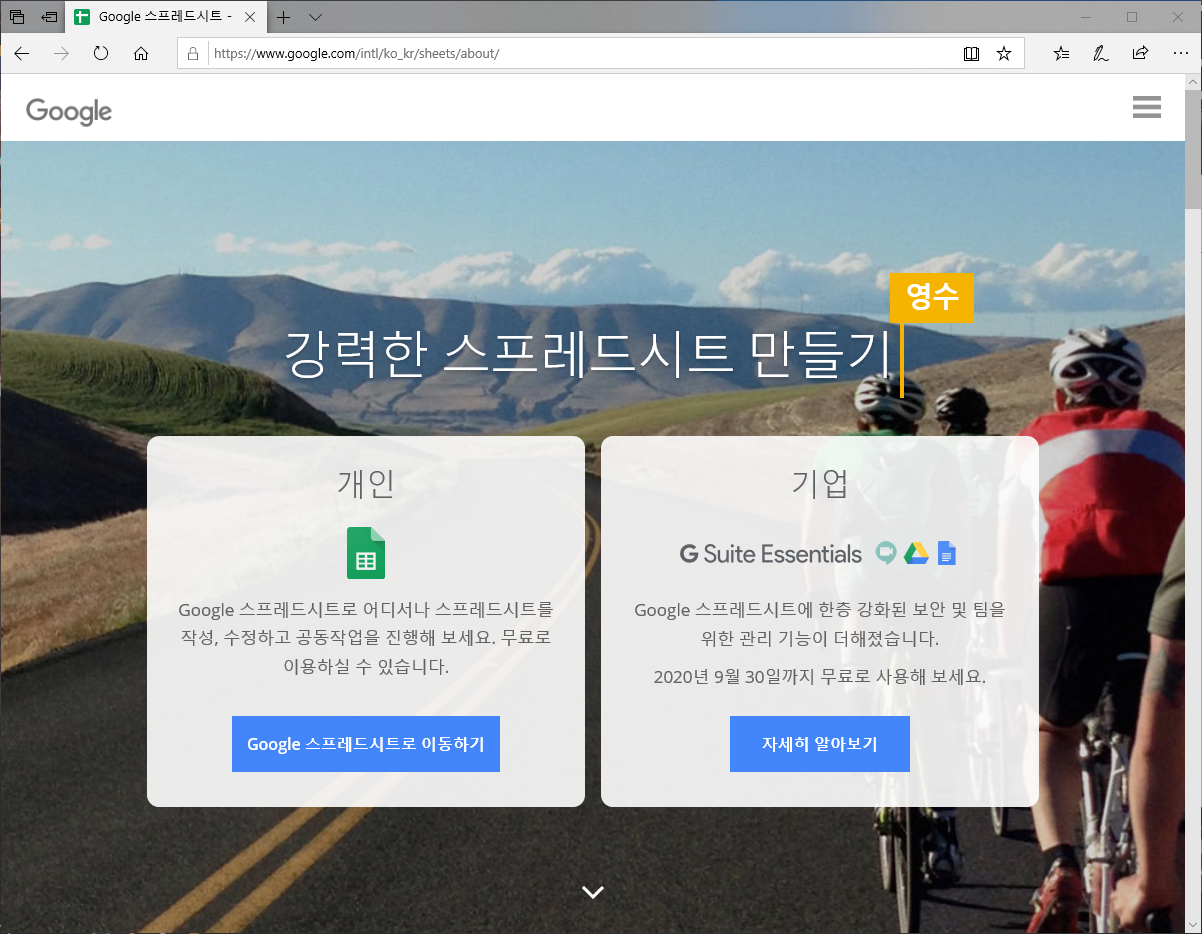Image resolution: width=1202 pixels, height=934 pixels.
Task: Click the G Suite Essentials logo
Action: [770, 554]
